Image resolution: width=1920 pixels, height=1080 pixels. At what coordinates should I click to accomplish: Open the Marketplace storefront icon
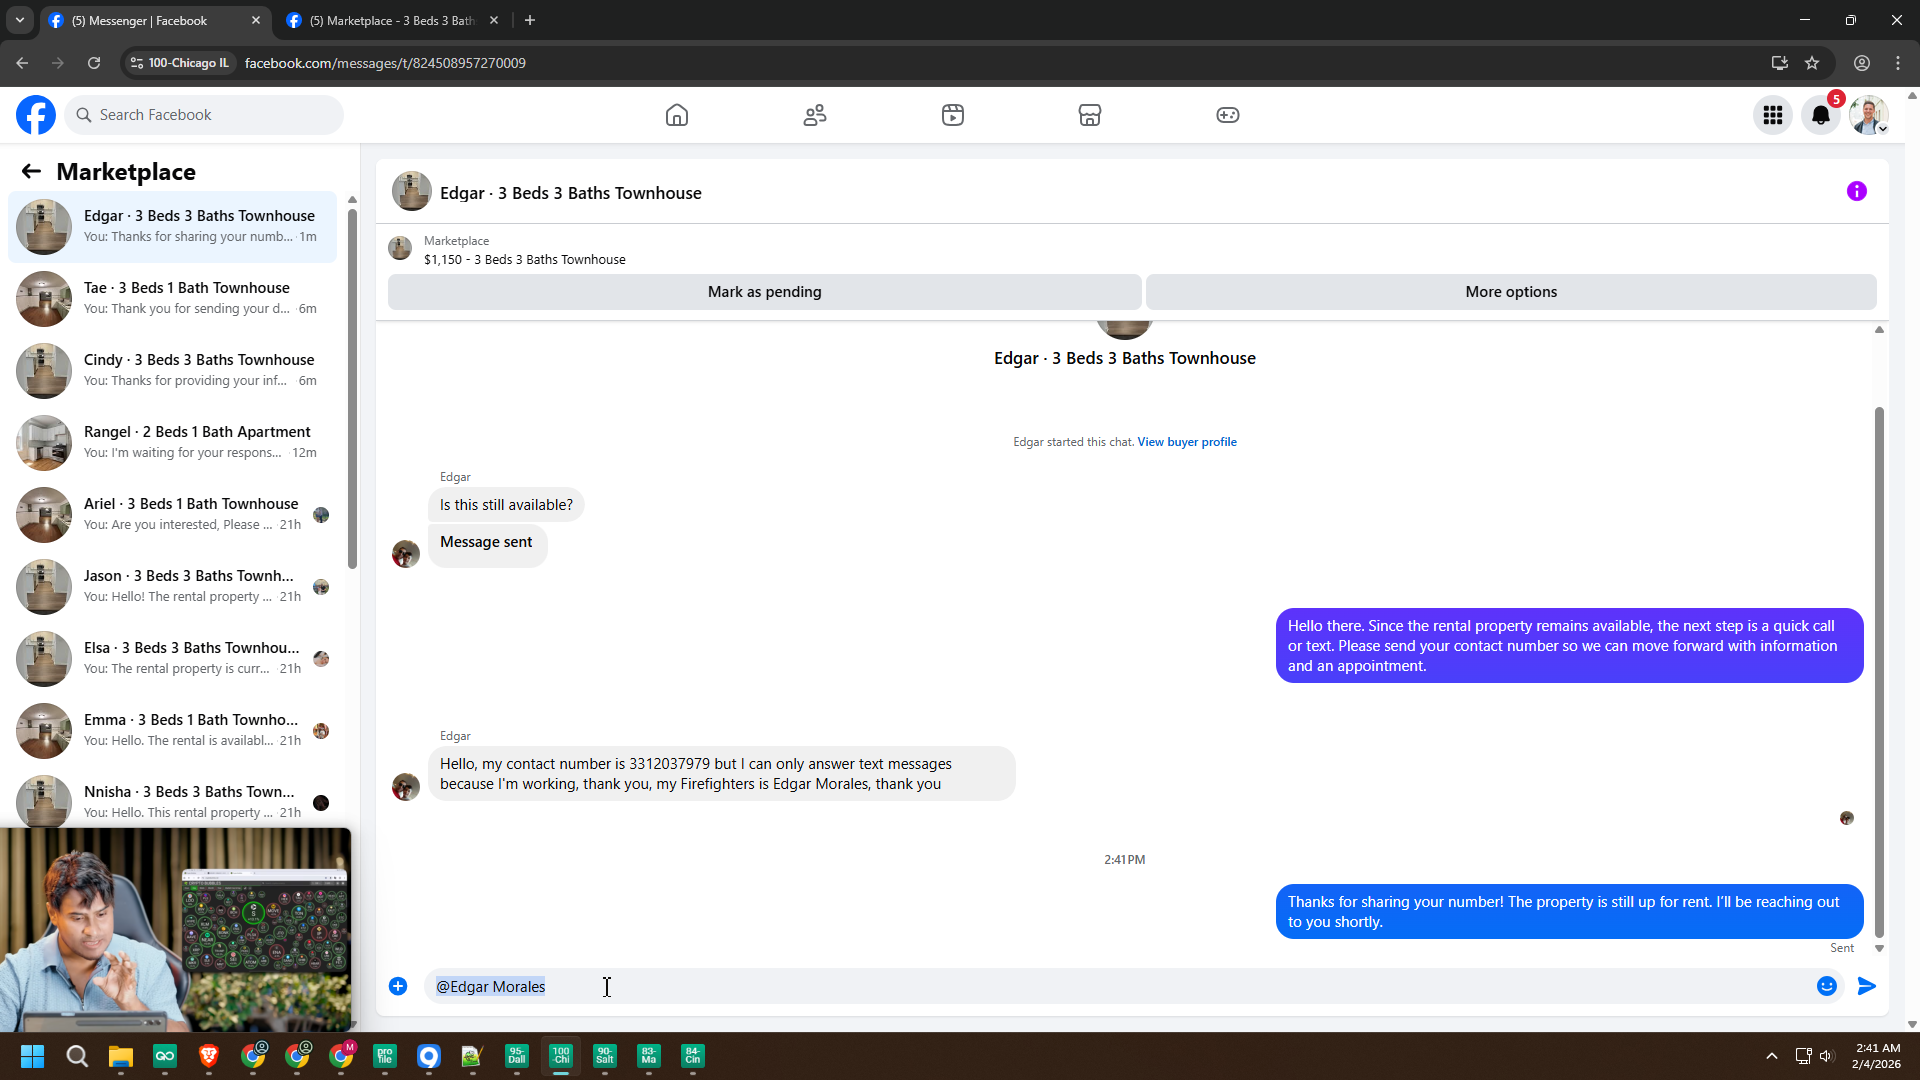coord(1090,115)
